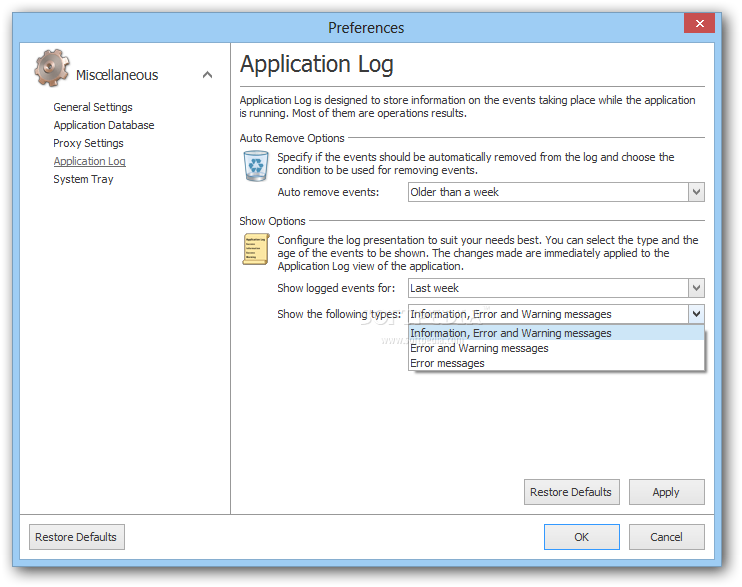Open Application Database page

pos(104,125)
